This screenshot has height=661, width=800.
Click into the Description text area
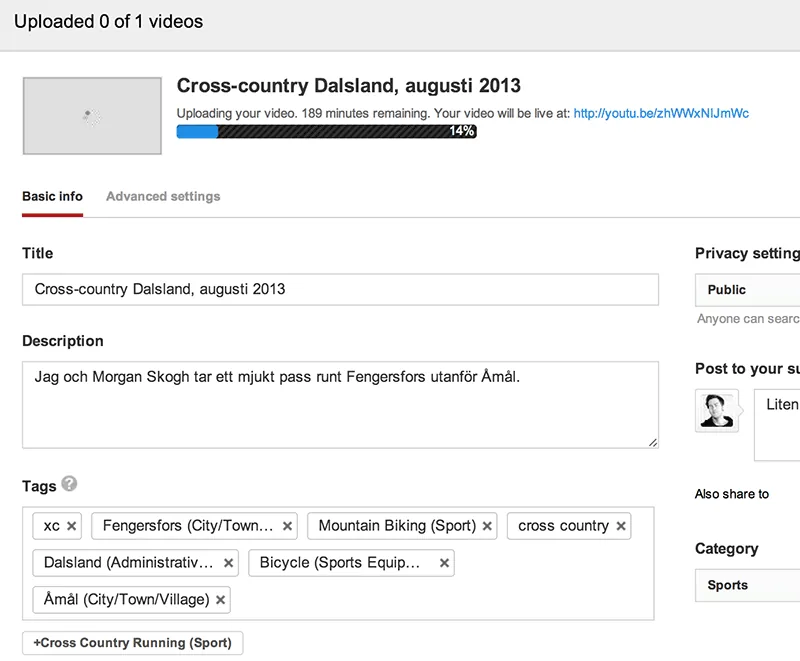pyautogui.click(x=340, y=405)
